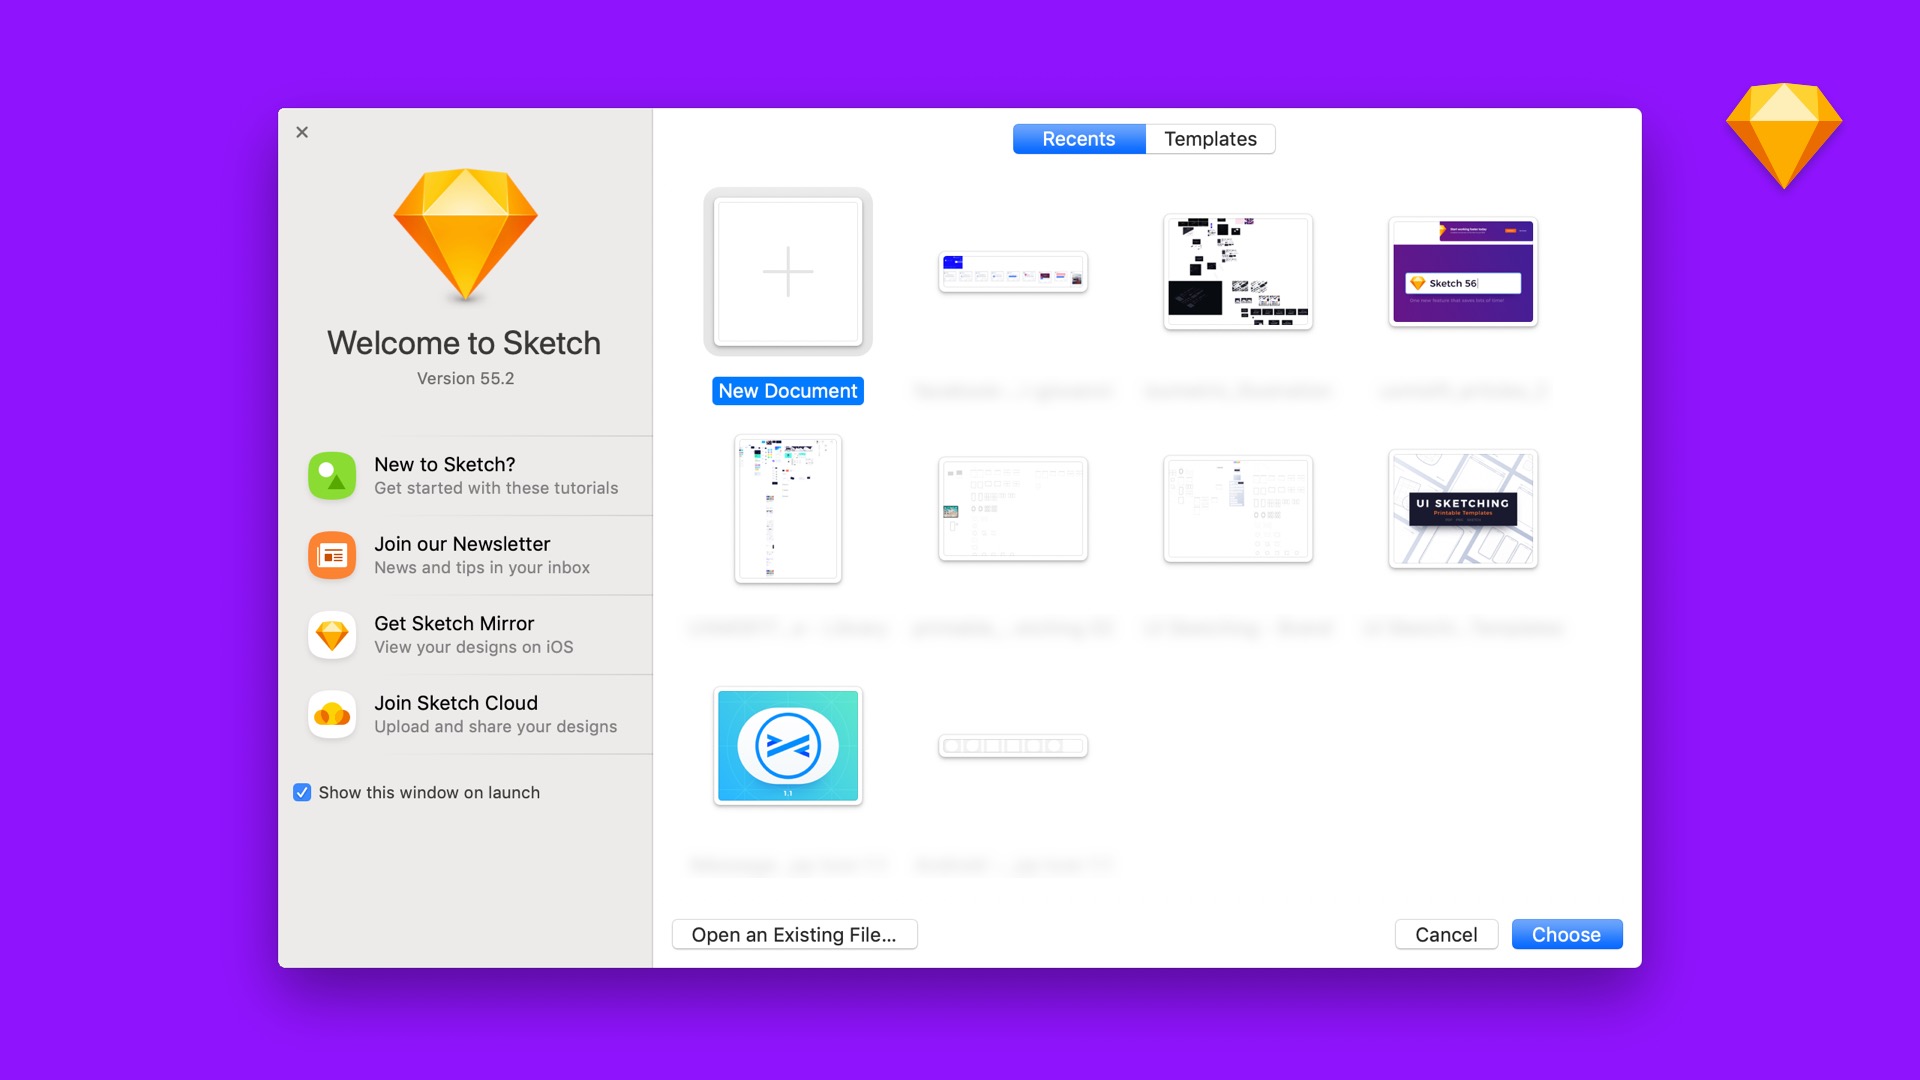Click Cancel to dismiss the dialog
The height and width of the screenshot is (1080, 1920).
coord(1445,934)
